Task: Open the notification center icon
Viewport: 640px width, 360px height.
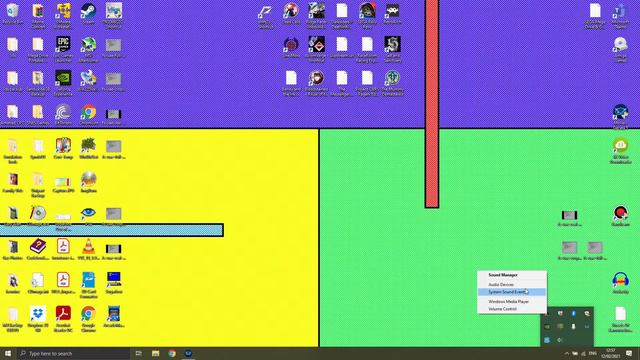Action: pos(629,353)
